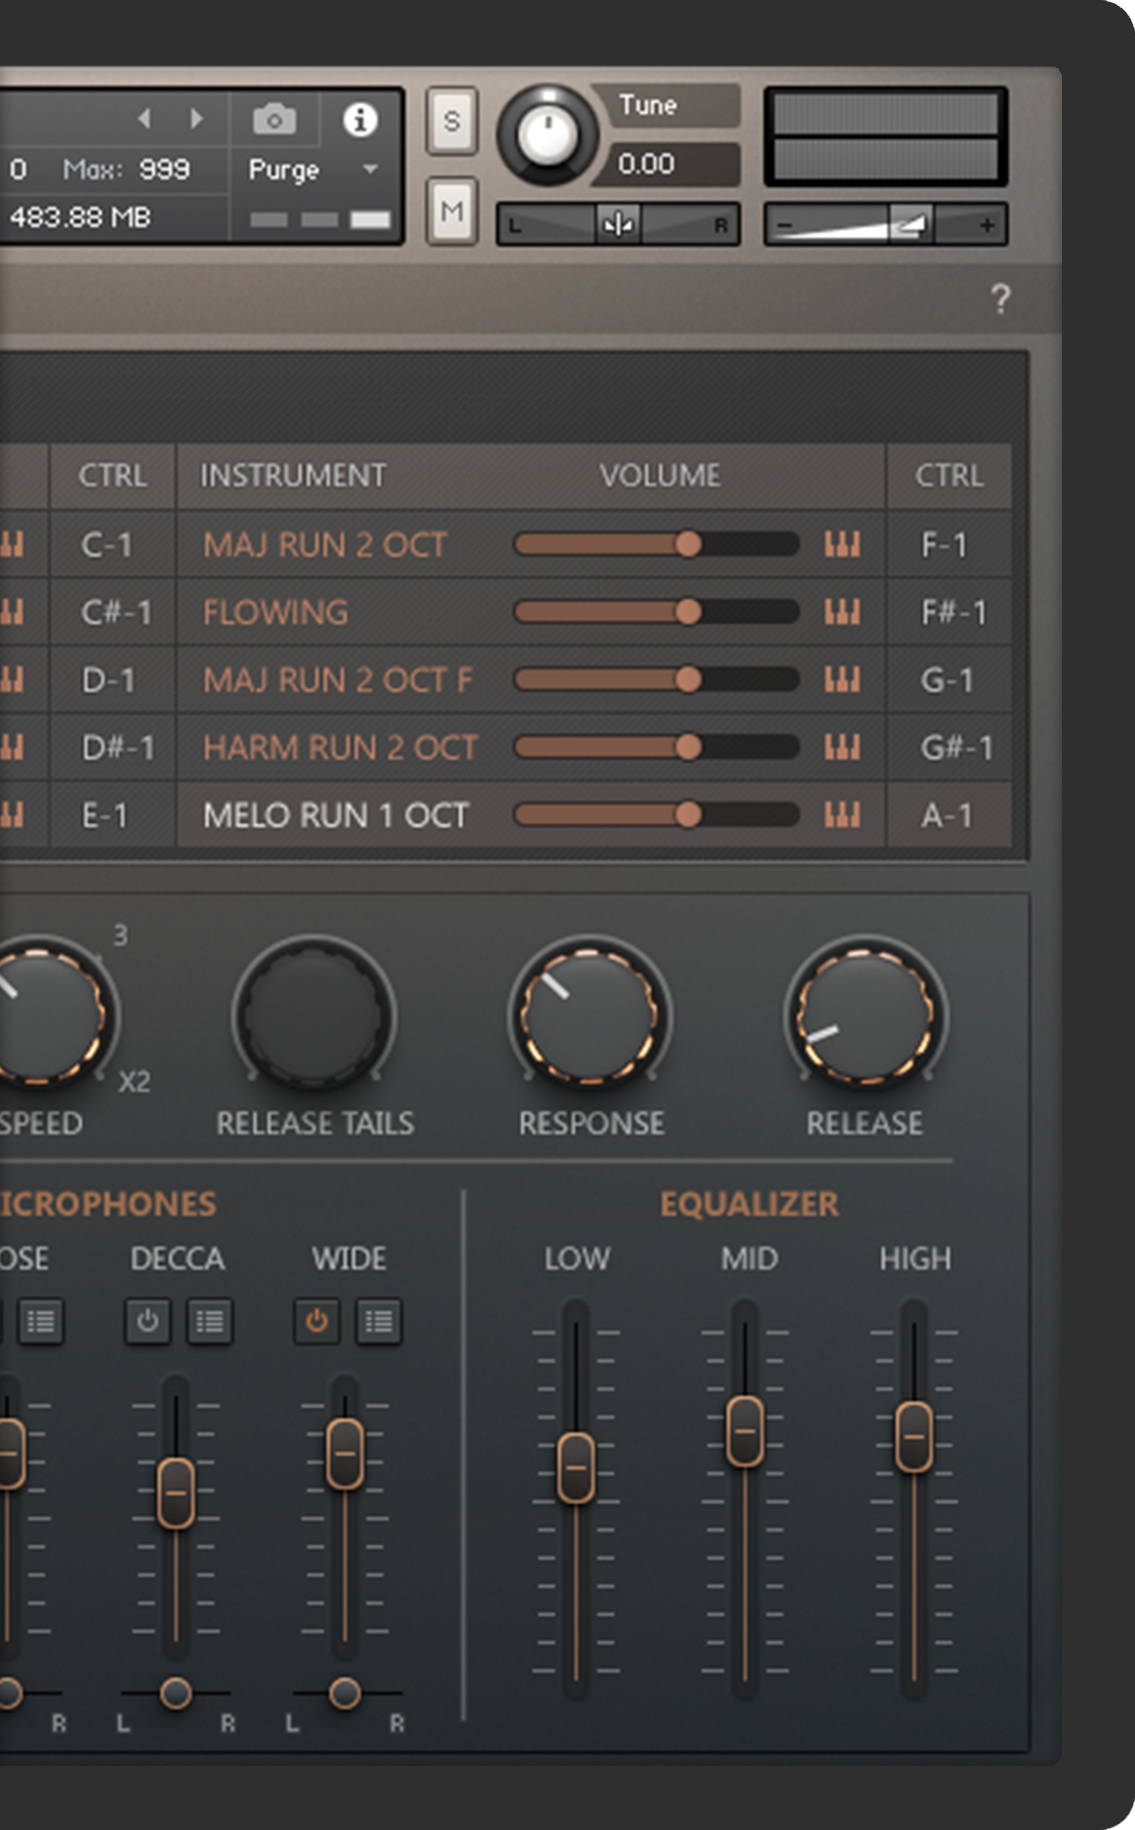The width and height of the screenshot is (1135, 1830).
Task: Click the Tune value field
Action: click(x=664, y=164)
